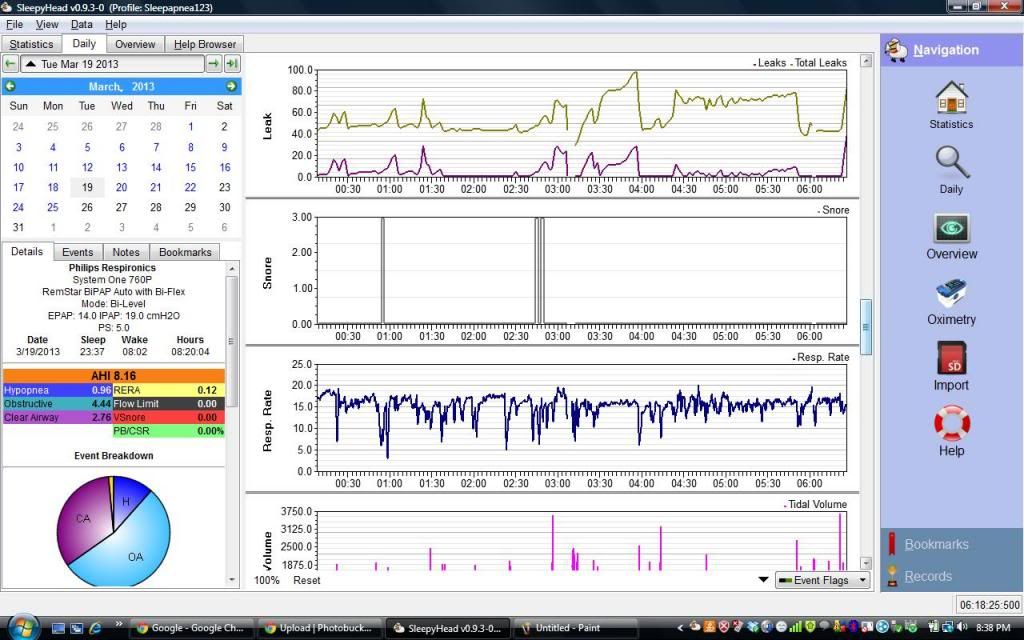The height and width of the screenshot is (640, 1024).
Task: Open the File menu
Action: [x=14, y=25]
